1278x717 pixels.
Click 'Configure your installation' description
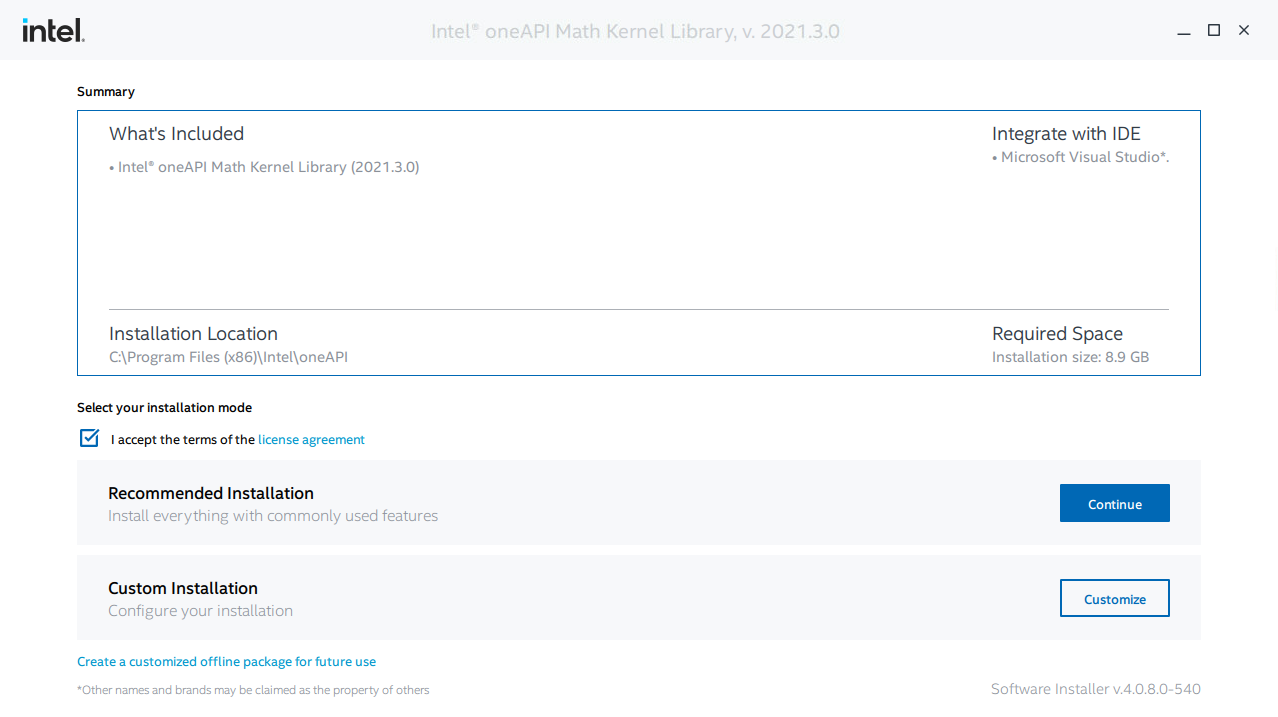pos(200,611)
